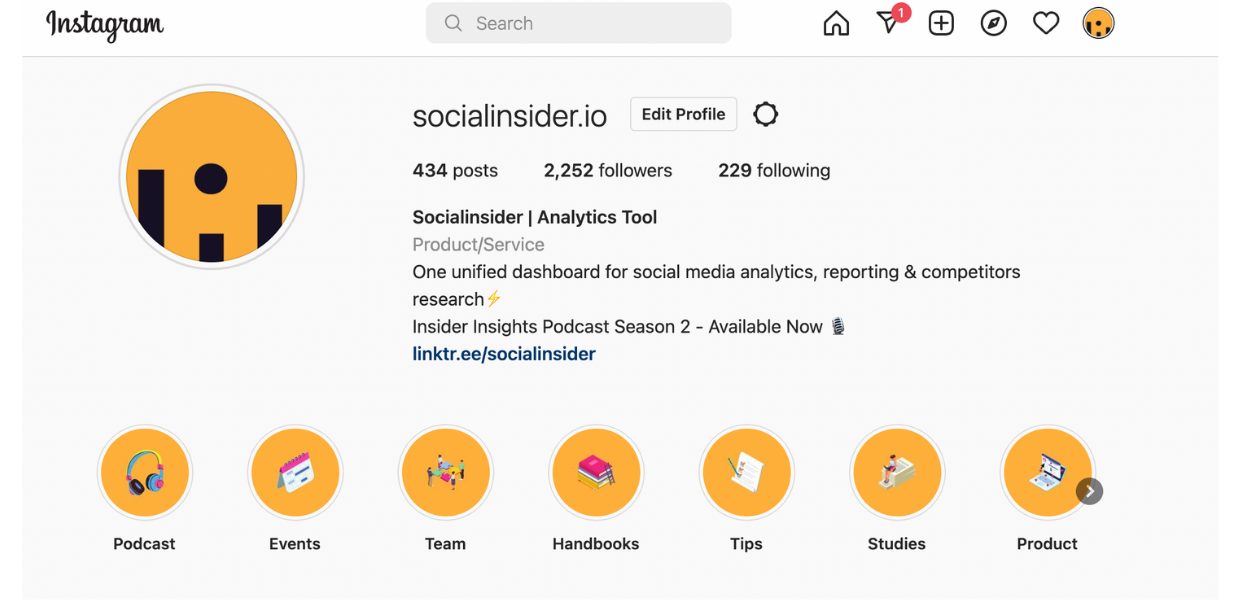Click the large Socialinsider profile picture
The image size is (1240, 600).
point(211,177)
